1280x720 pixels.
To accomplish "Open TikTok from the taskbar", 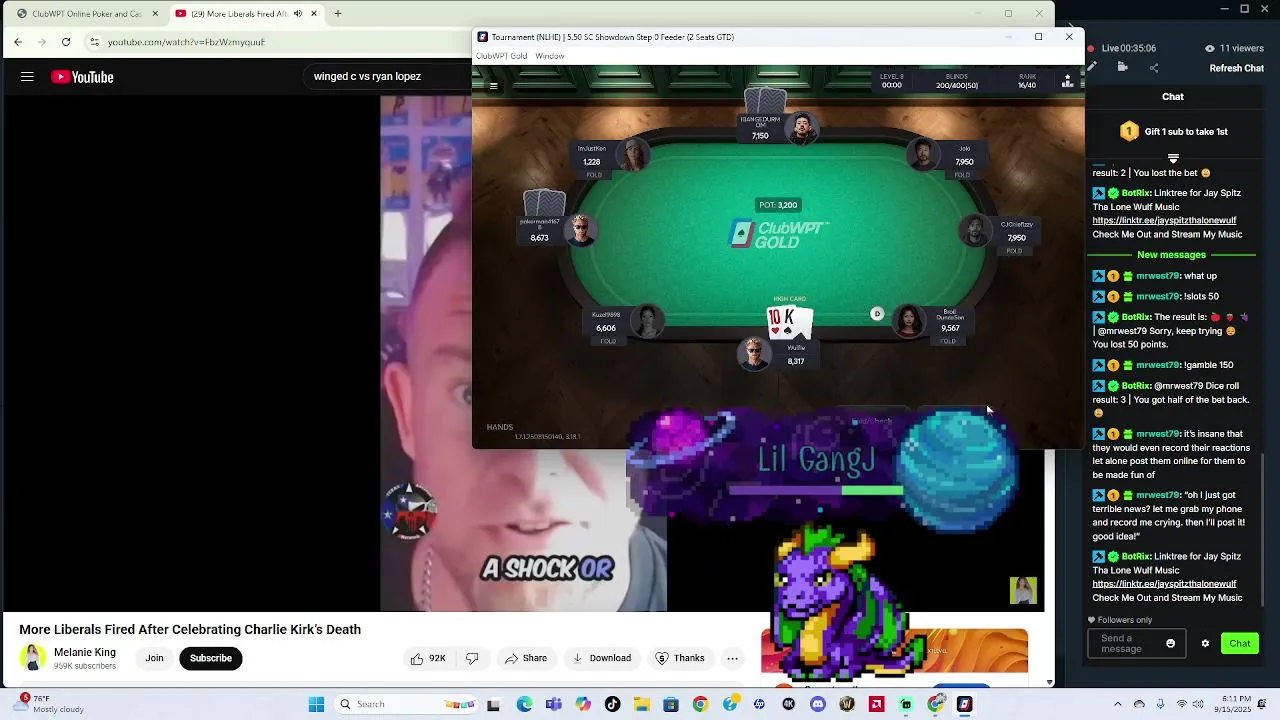I will [612, 704].
